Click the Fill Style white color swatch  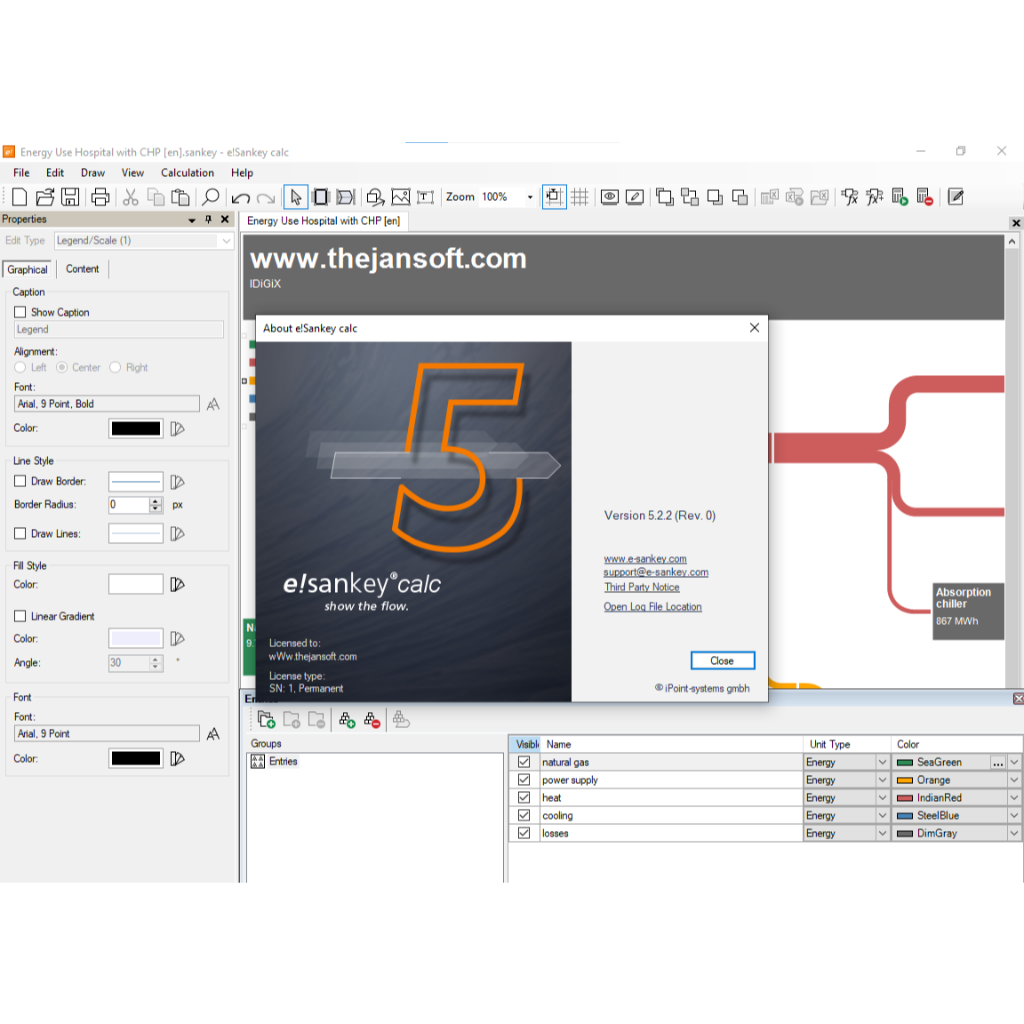click(x=135, y=584)
